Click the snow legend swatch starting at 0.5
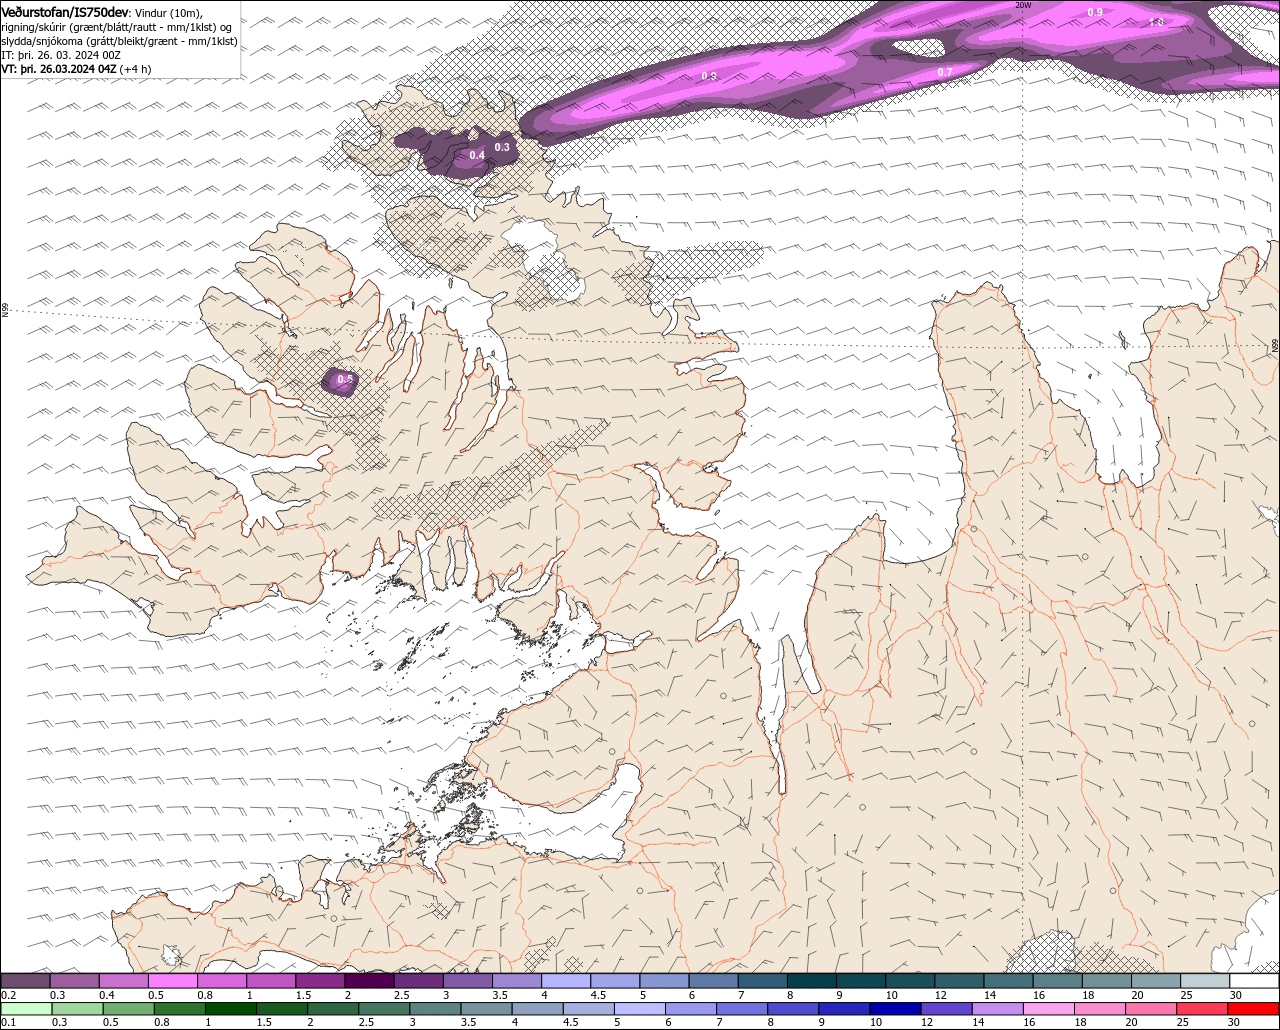This screenshot has height=1030, width=1280. (x=173, y=981)
